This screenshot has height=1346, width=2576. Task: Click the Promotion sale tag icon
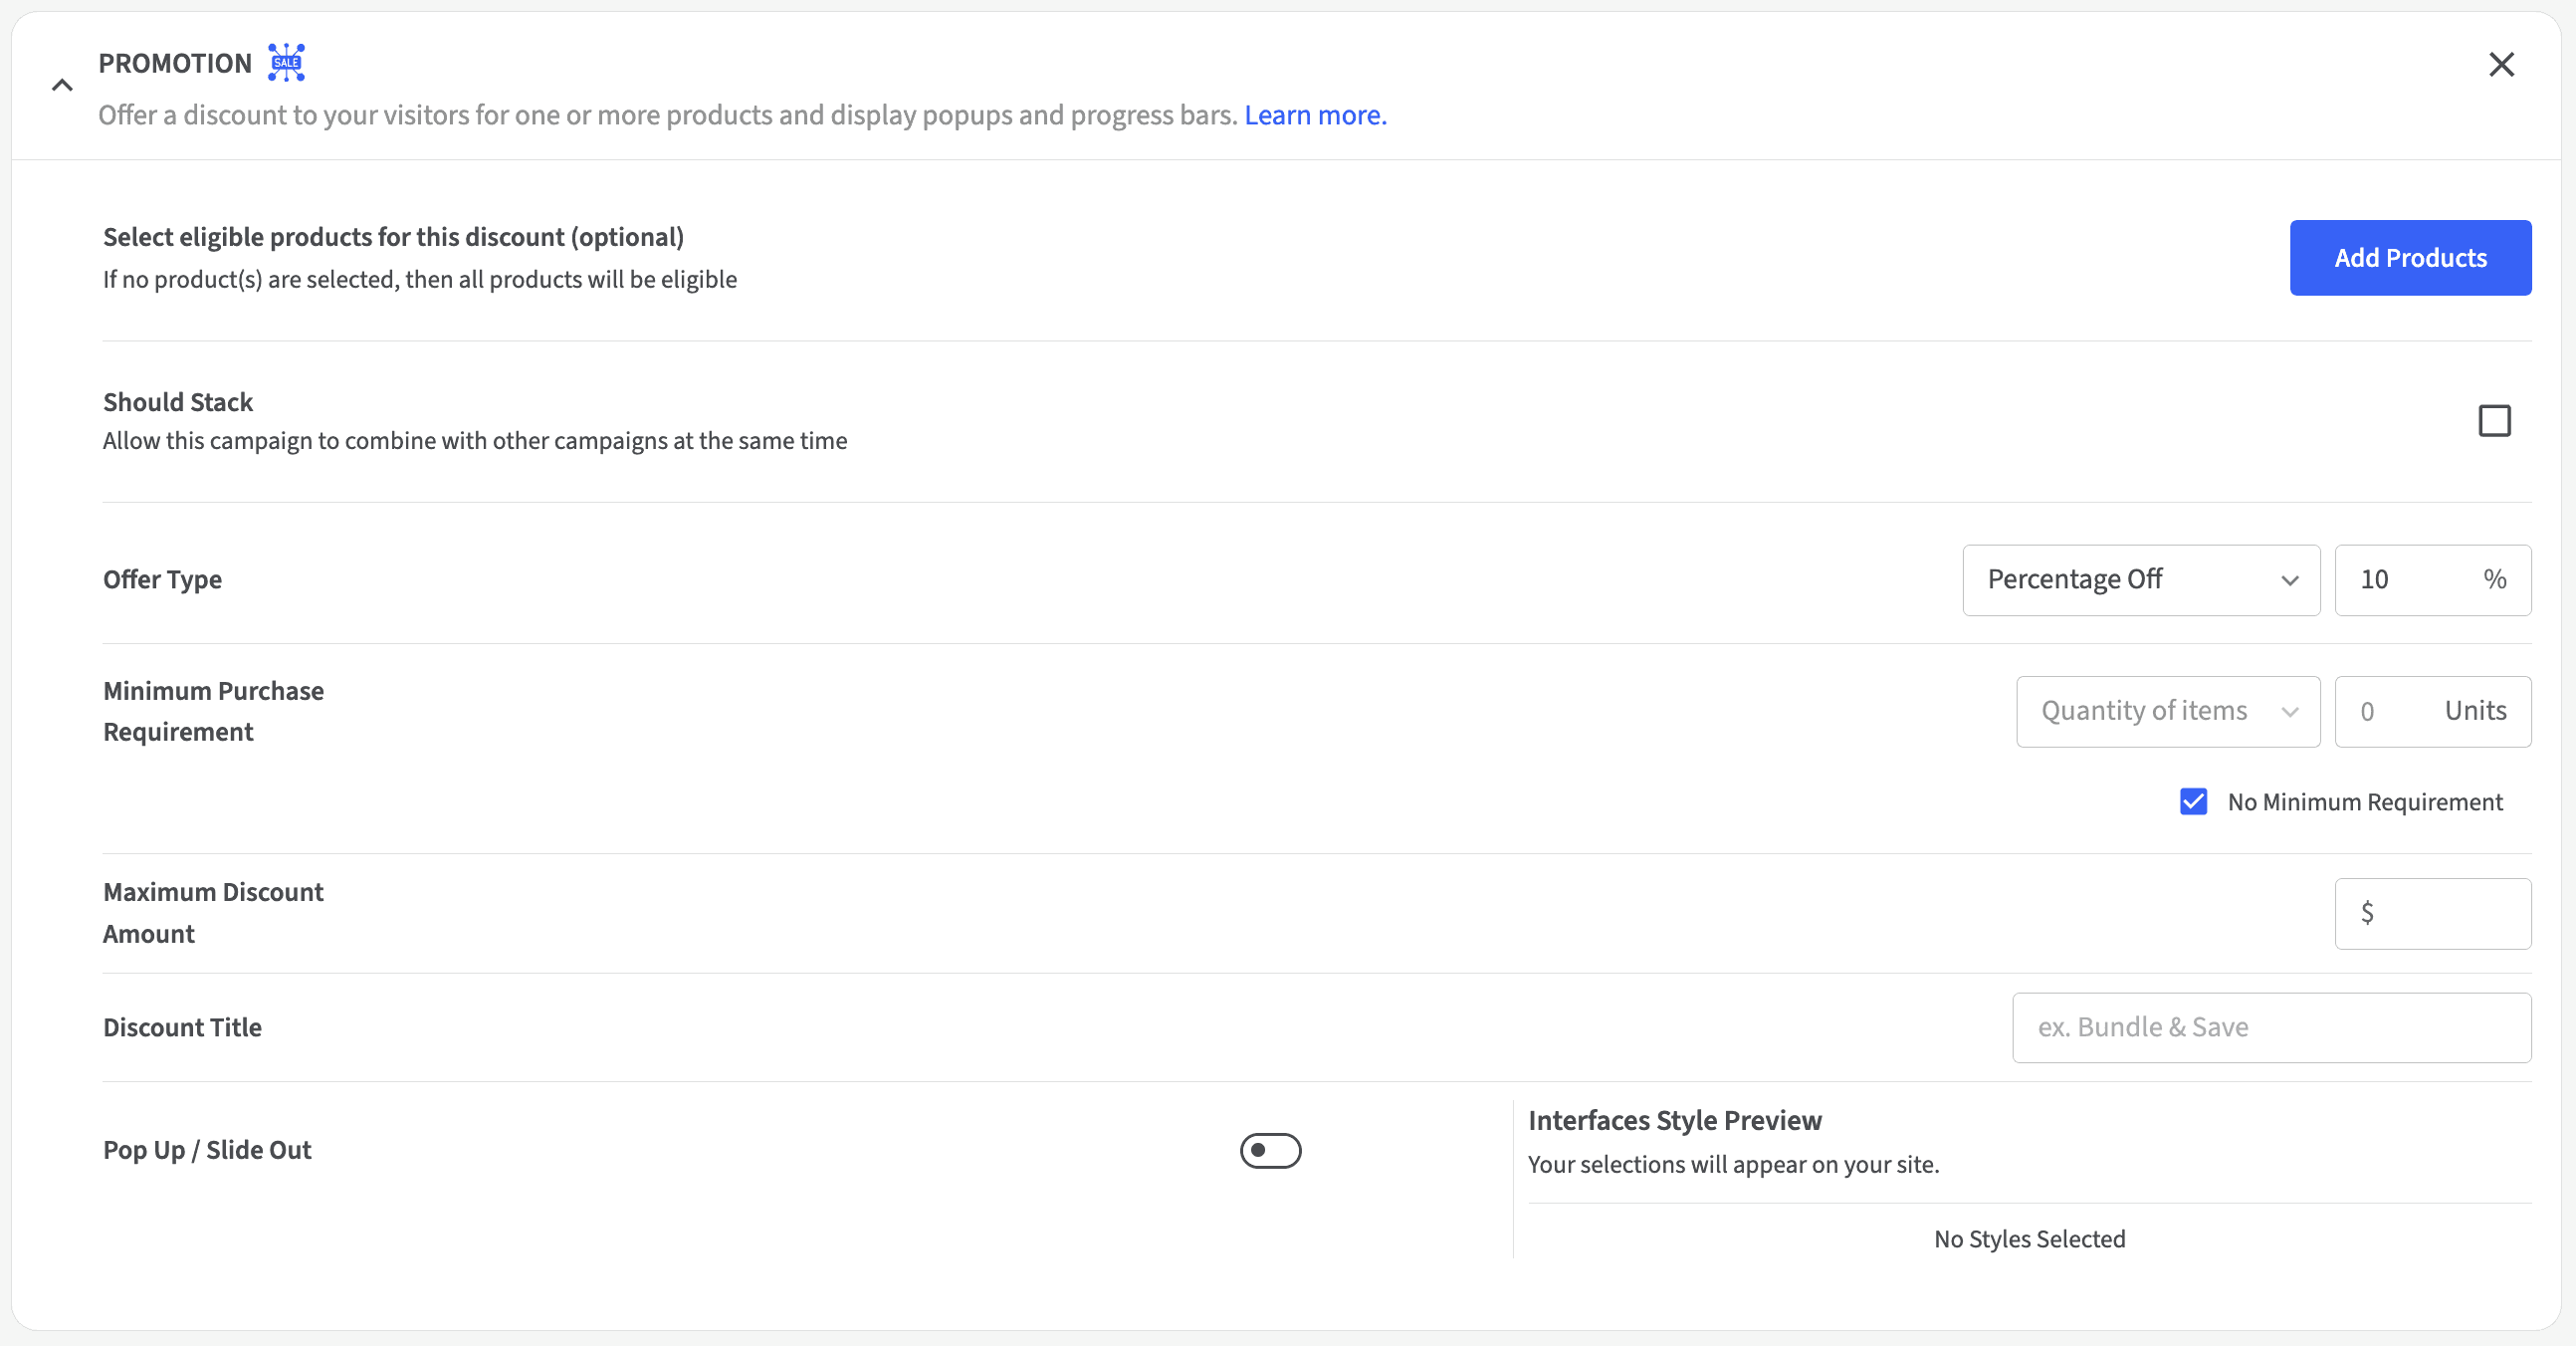pyautogui.click(x=286, y=62)
